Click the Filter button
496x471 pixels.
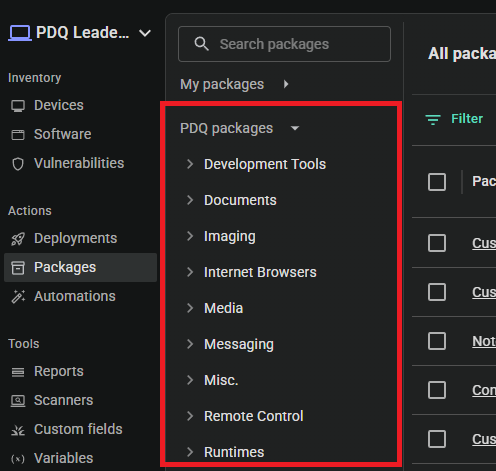tap(454, 119)
